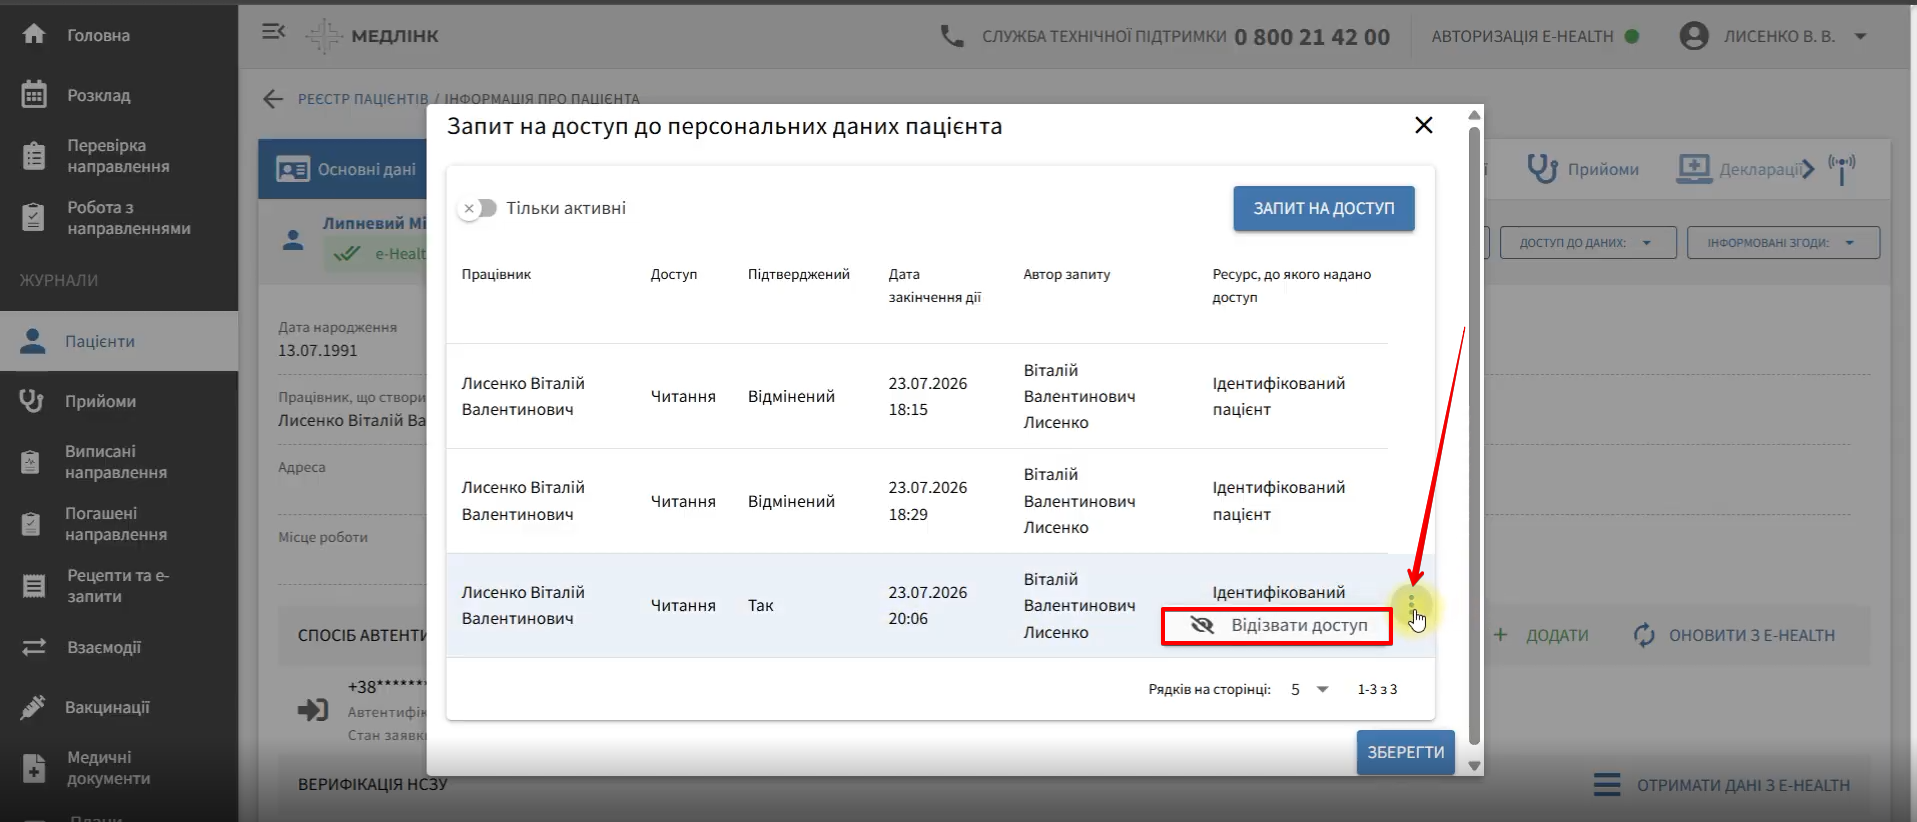Open Розклад calendar icon in sidebar
The height and width of the screenshot is (822, 1917).
[x=34, y=95]
